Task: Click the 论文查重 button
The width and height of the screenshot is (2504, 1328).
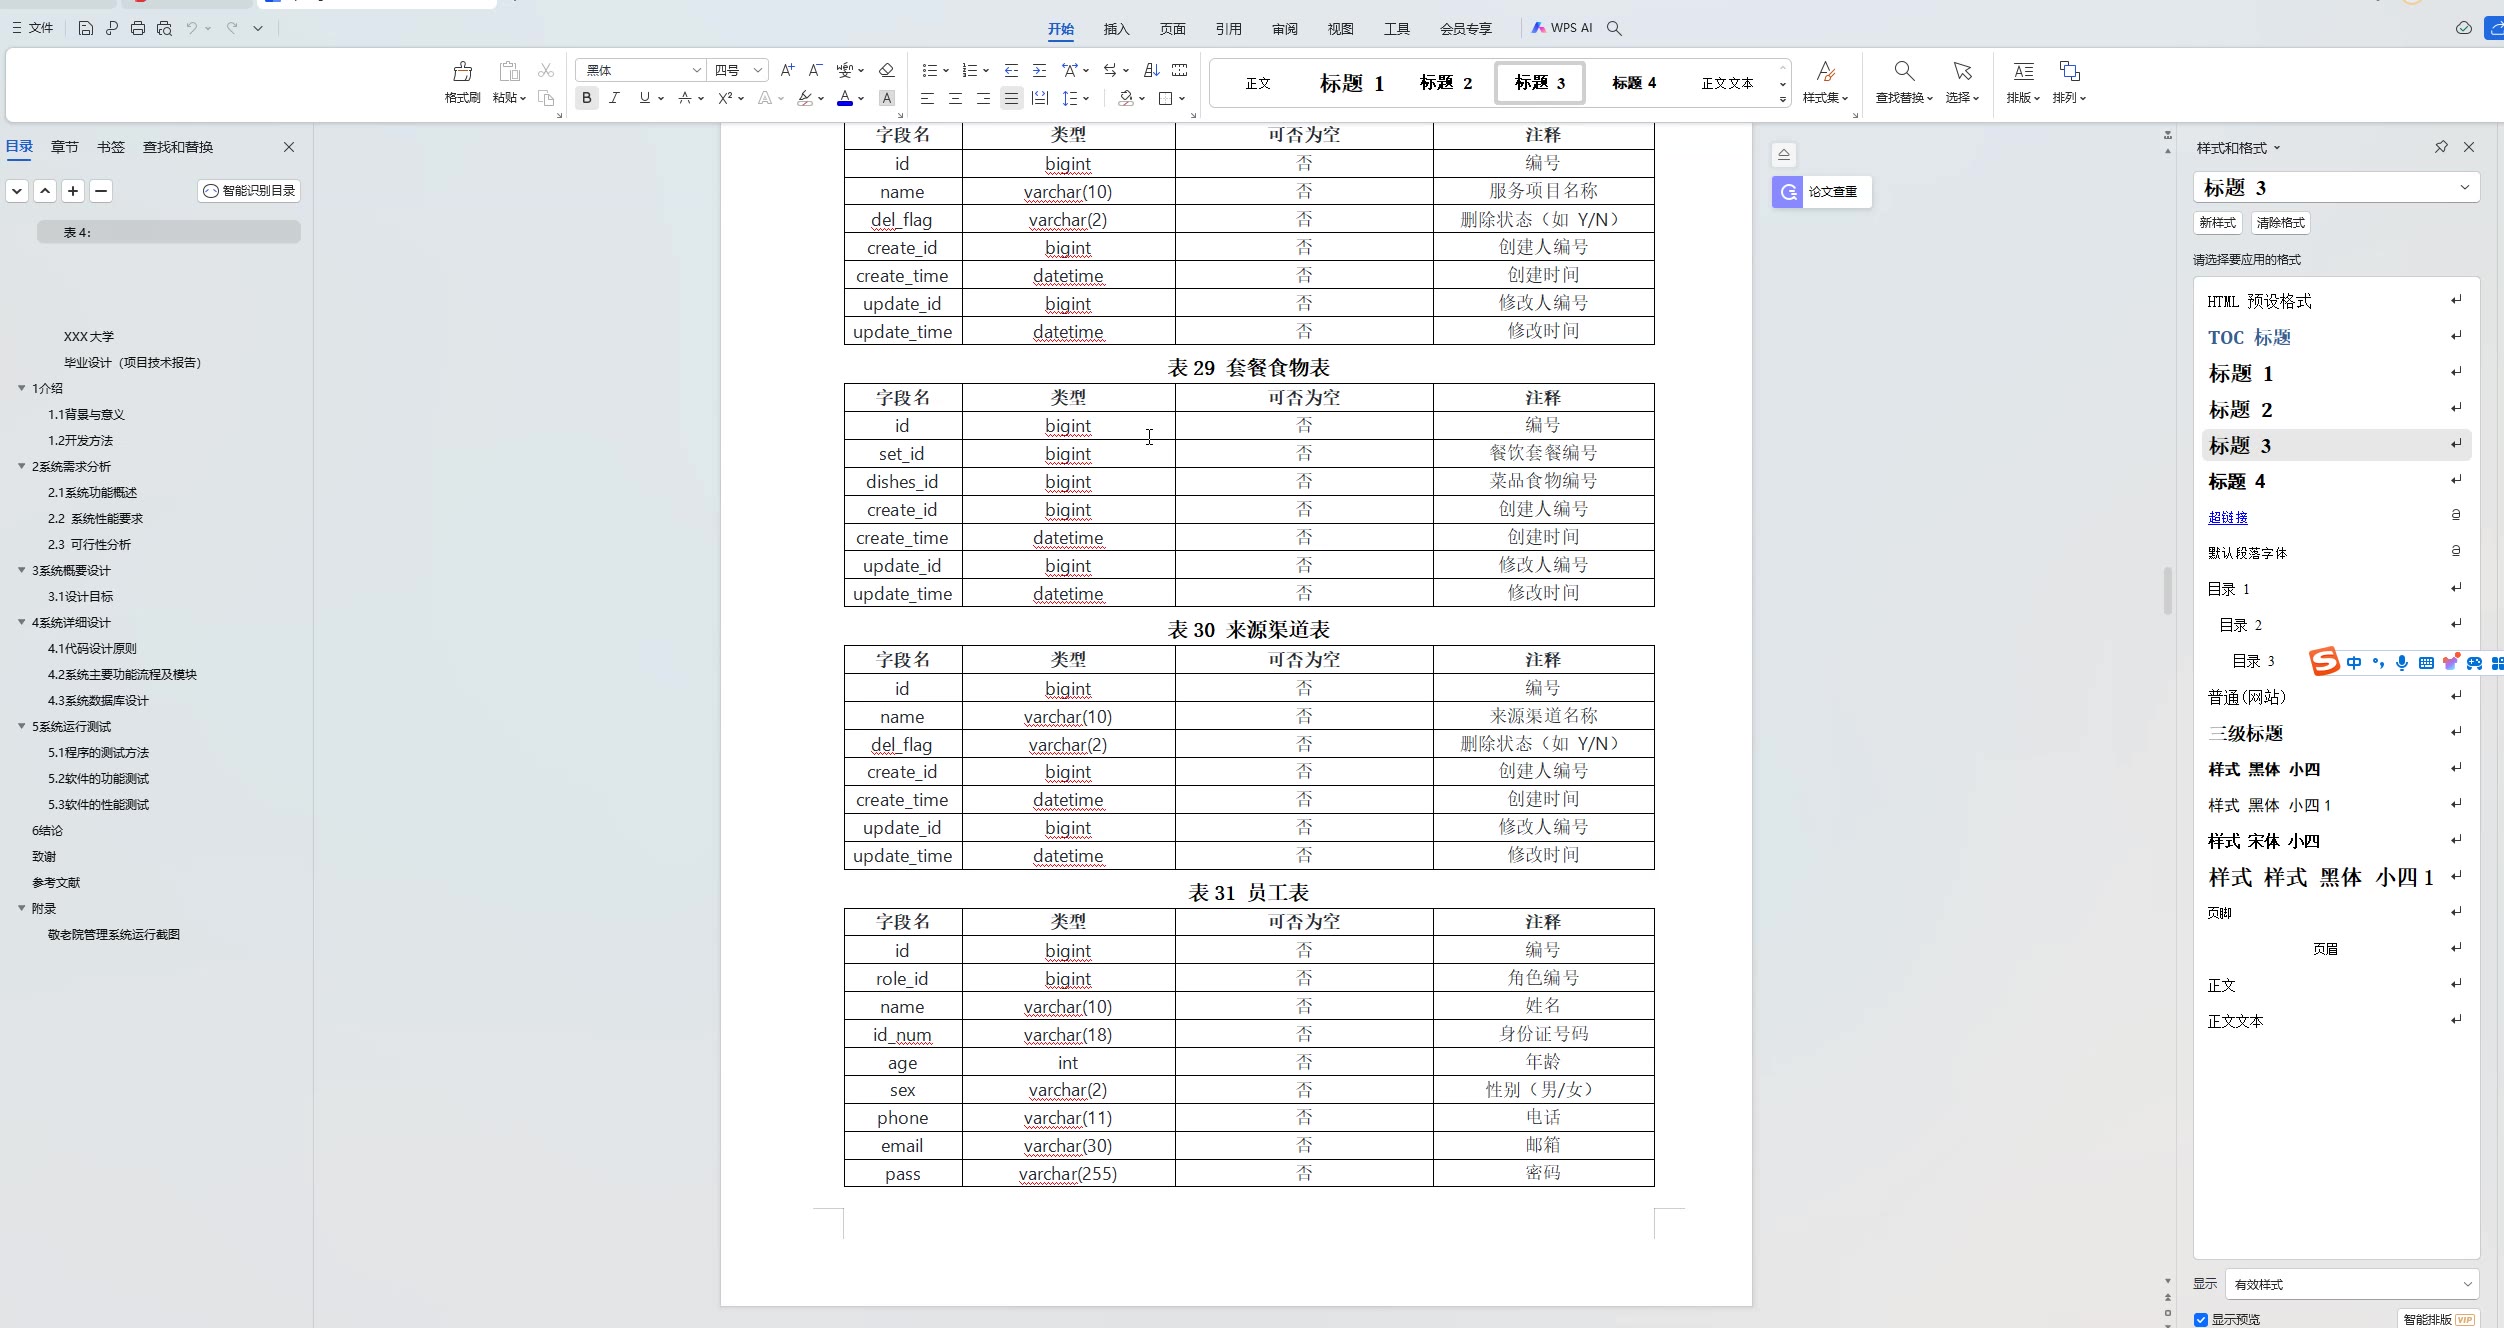Action: (x=1821, y=192)
